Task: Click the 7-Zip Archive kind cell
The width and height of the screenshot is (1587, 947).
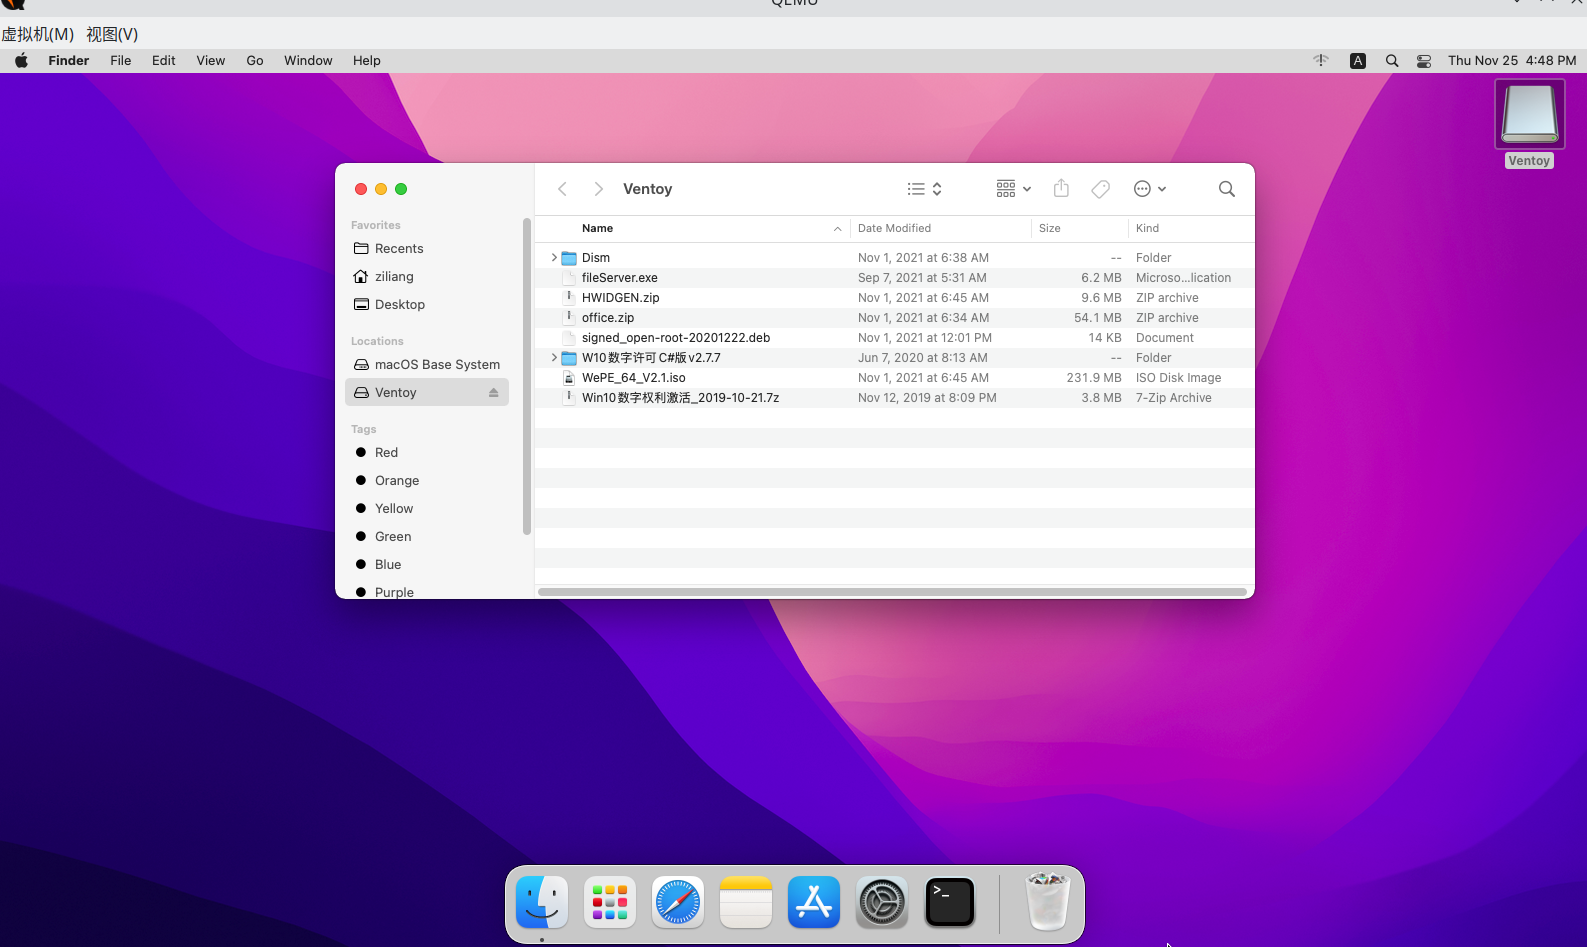Action: tap(1174, 398)
